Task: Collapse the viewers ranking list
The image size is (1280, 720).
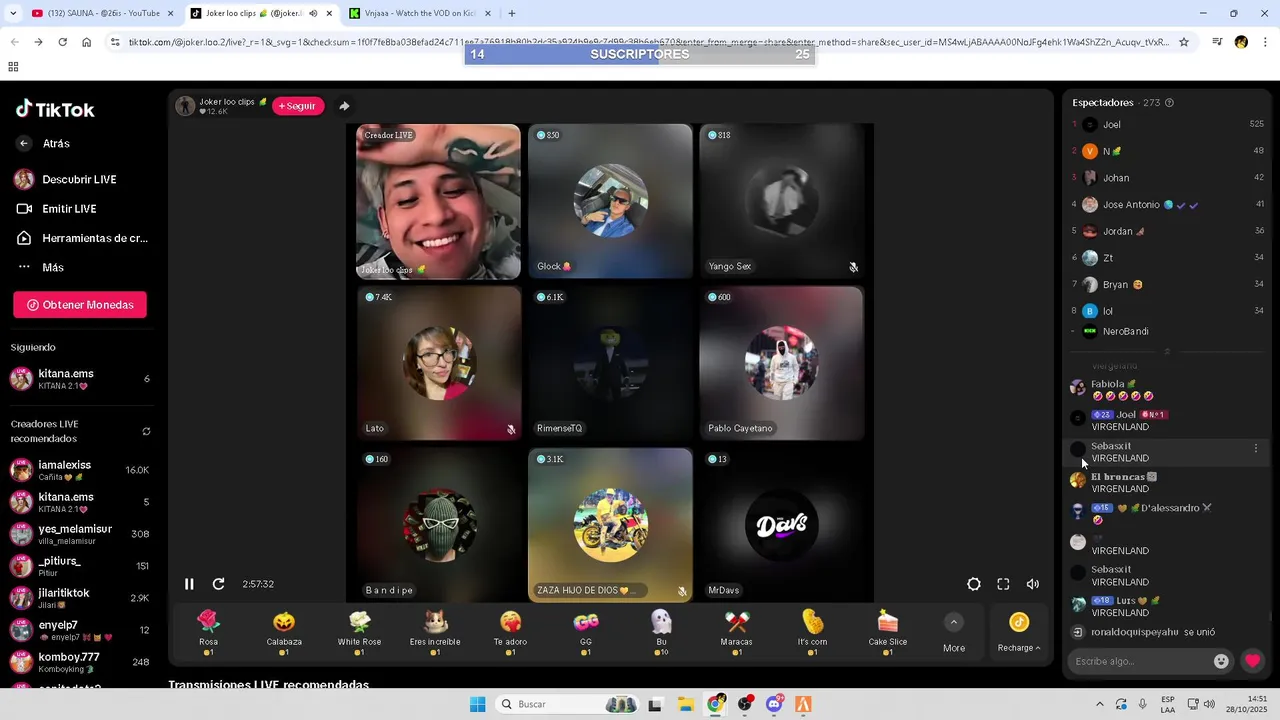Action: pos(1167,351)
